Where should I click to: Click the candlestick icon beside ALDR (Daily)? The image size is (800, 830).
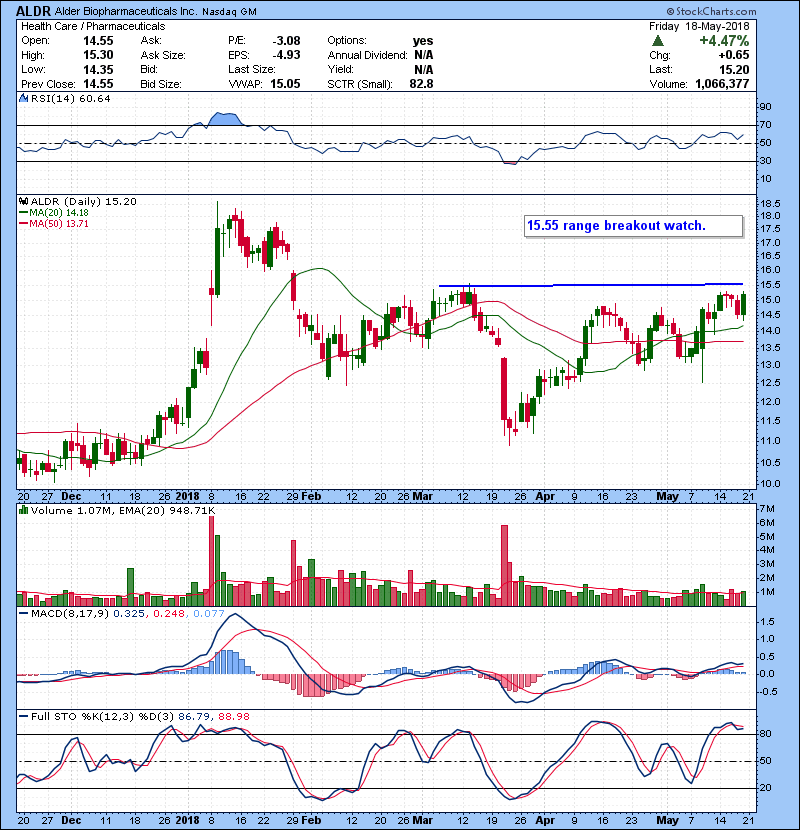(x=23, y=201)
